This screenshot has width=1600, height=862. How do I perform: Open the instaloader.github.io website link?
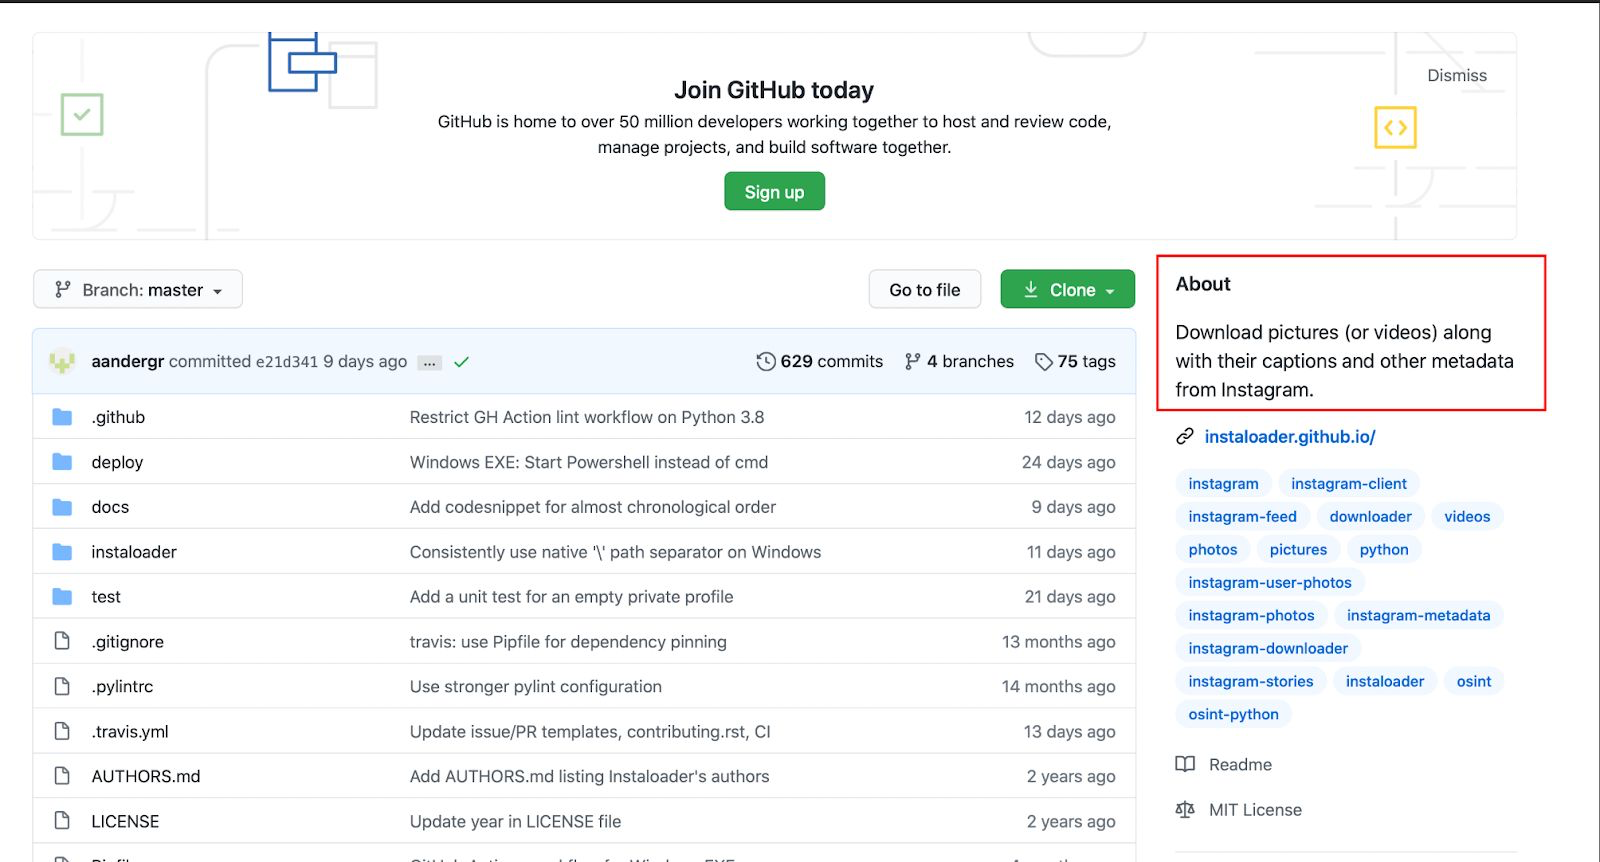[x=1289, y=437]
